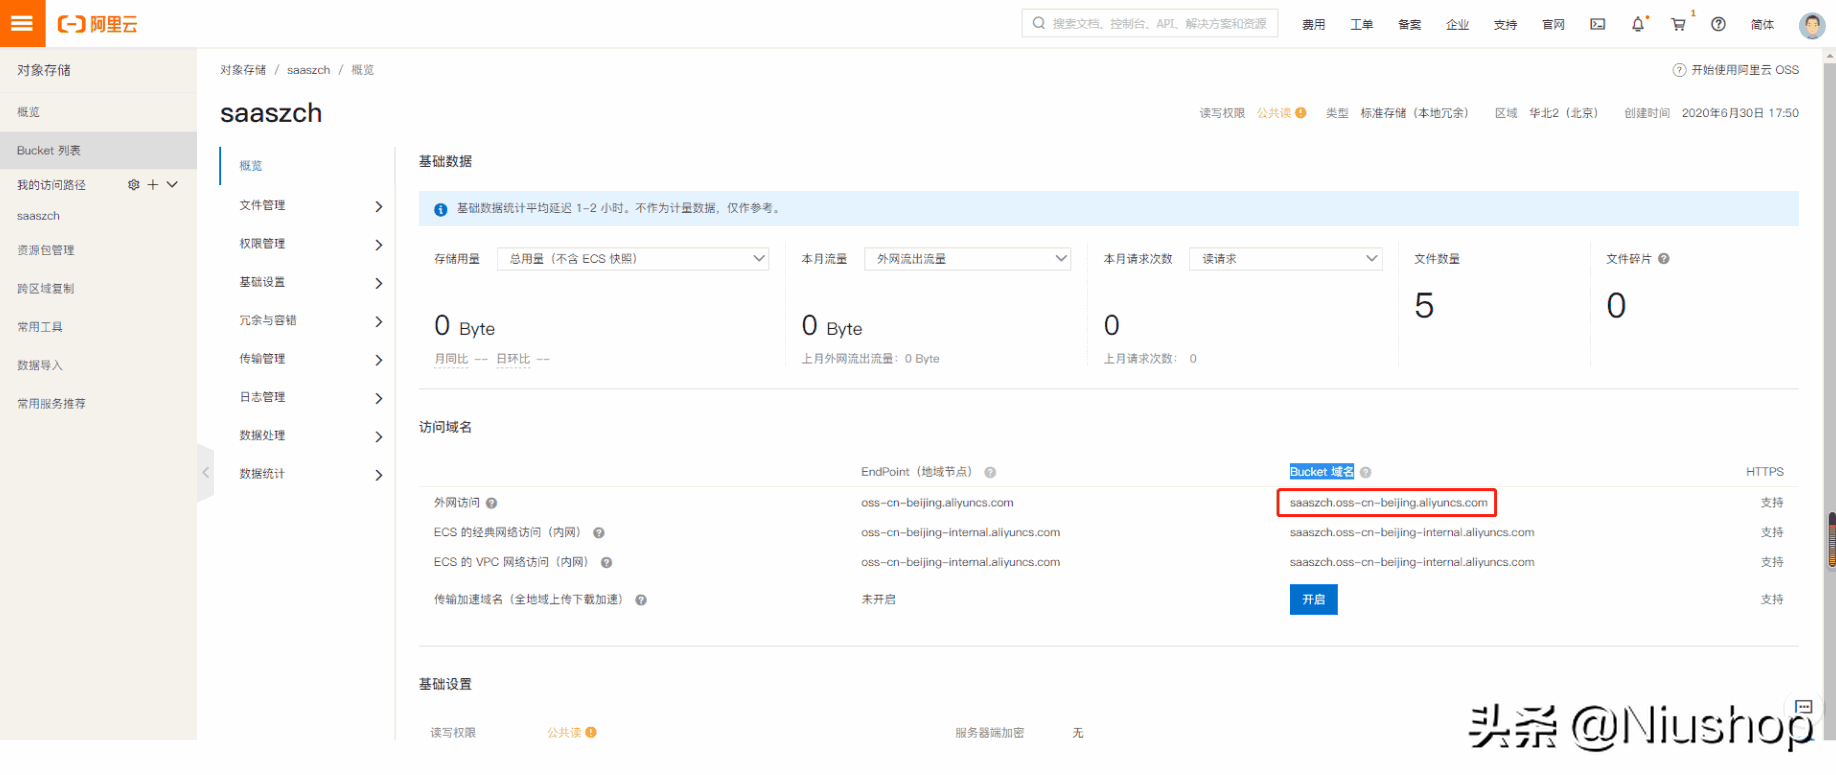Click help icon beside ECS 的经典网络访问
This screenshot has height=775, width=1836.
click(599, 533)
